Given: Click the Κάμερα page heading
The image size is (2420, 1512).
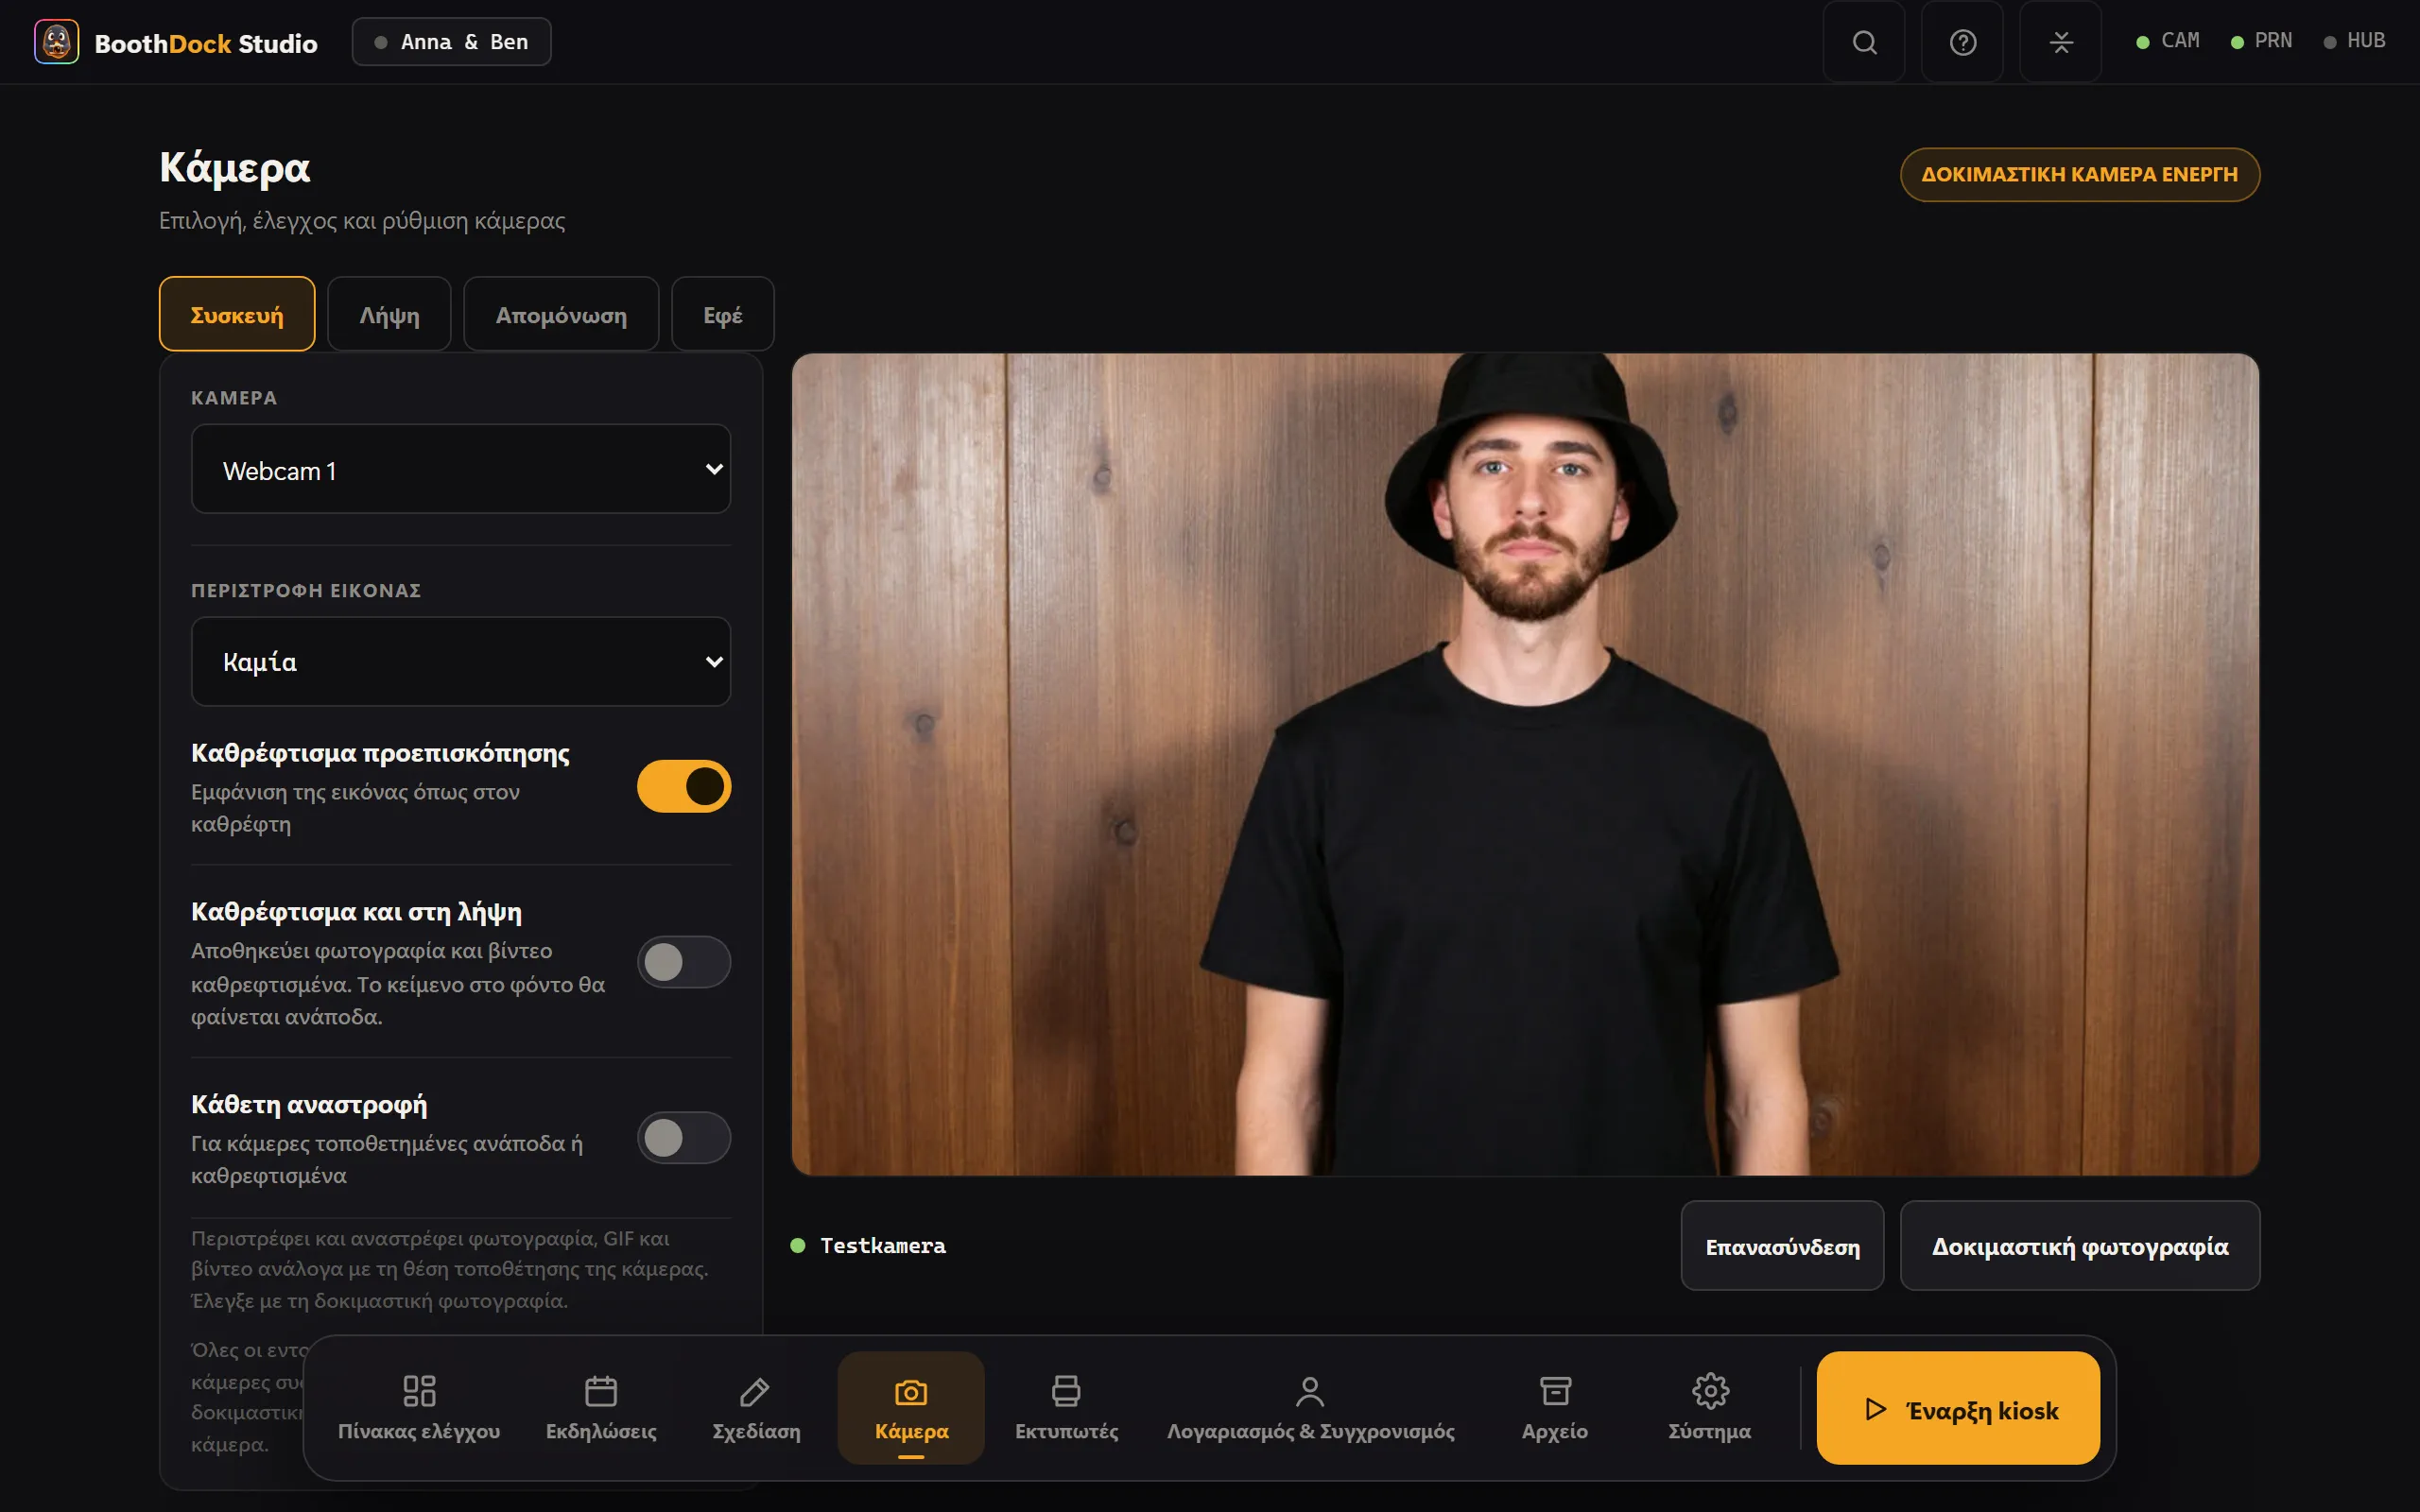Looking at the screenshot, I should click(235, 168).
